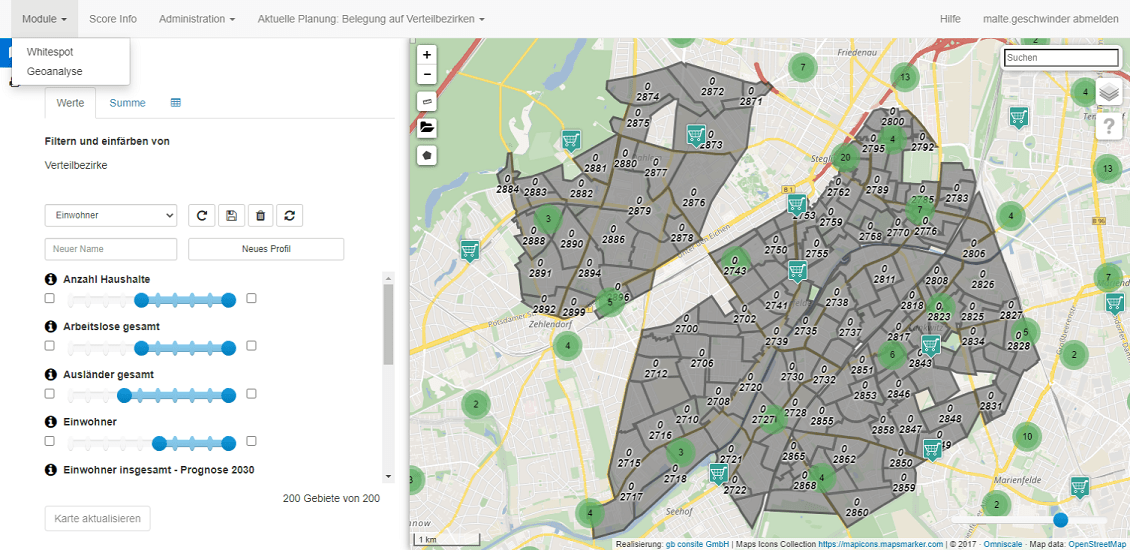This screenshot has height=550, width=1130.
Task: Zoom in on the map
Action: point(427,55)
